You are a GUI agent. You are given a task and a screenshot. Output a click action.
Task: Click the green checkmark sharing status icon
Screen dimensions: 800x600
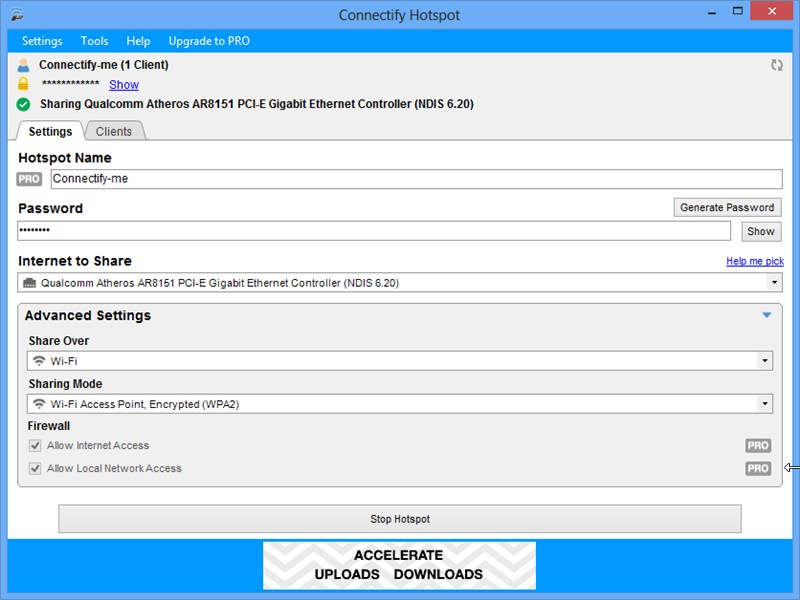pyautogui.click(x=23, y=104)
